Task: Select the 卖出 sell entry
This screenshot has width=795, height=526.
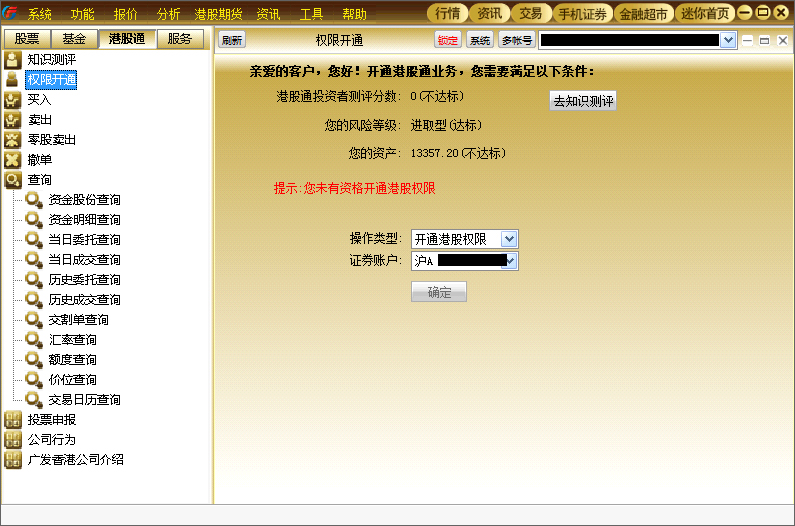Action: (40, 120)
